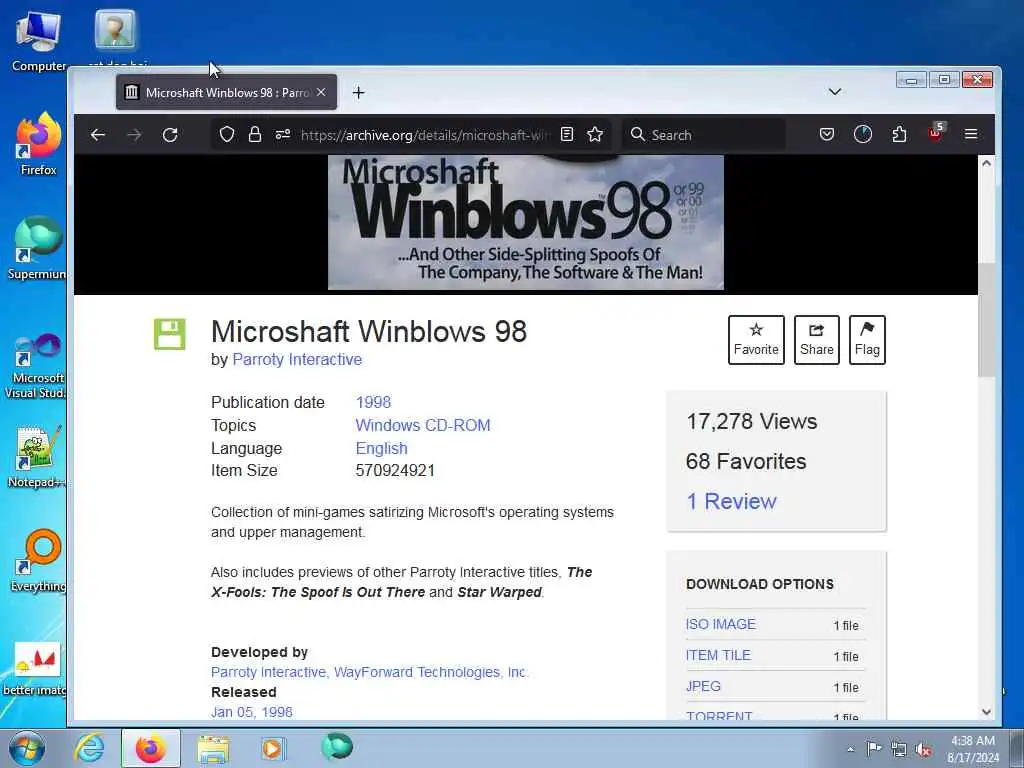This screenshot has height=768, width=1024.
Task: Launch Internet Explorer from the taskbar
Action: coord(89,748)
